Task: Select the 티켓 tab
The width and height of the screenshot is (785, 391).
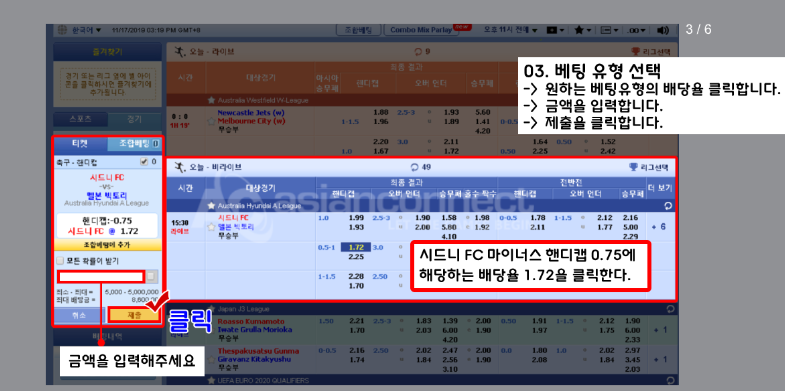Action: [x=81, y=144]
